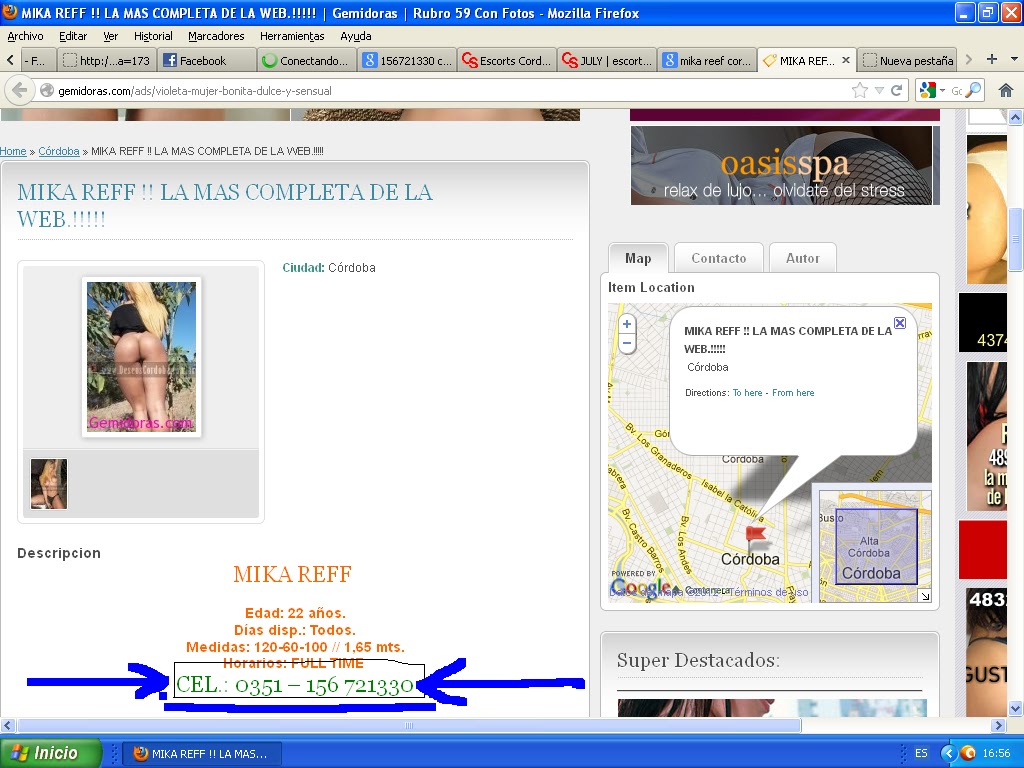Click the URL address field

(444, 90)
